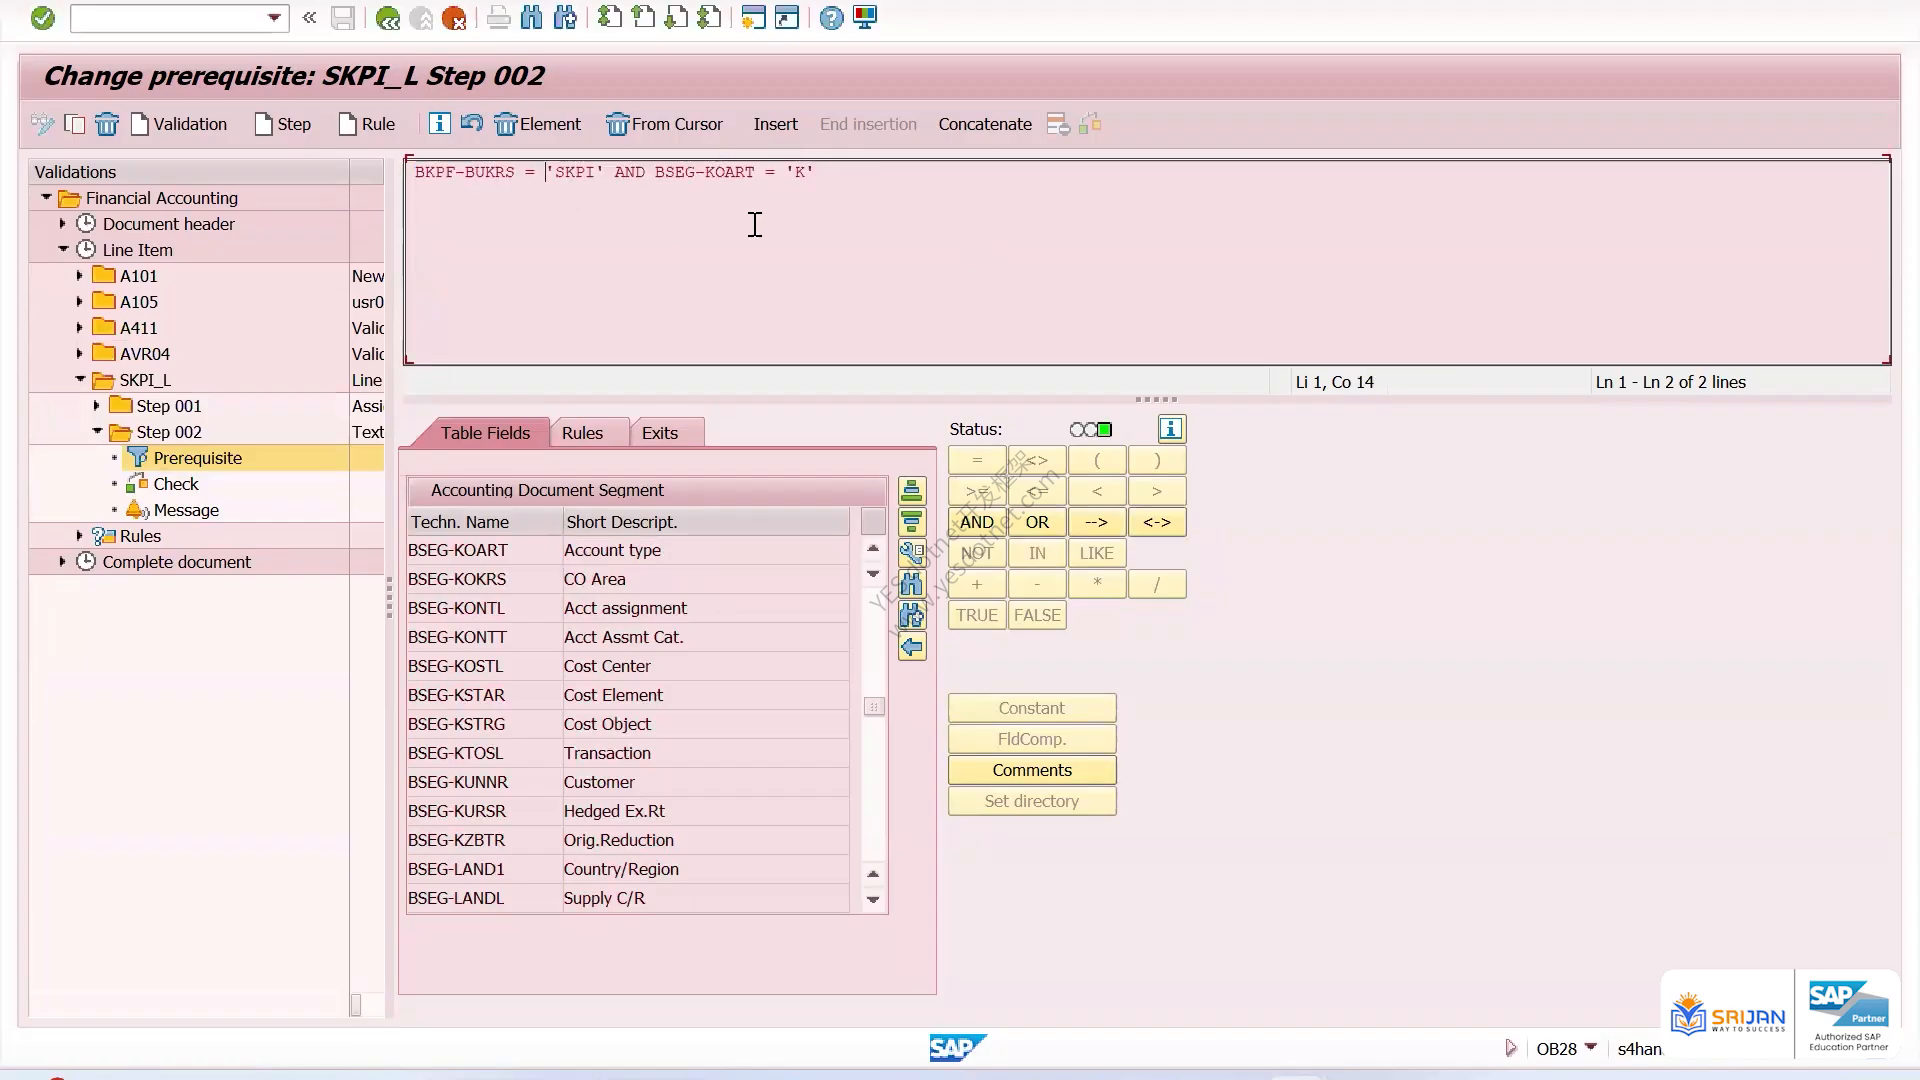Select the Check node under Step 002
Viewport: 1920px width, 1080px height.
tap(176, 484)
